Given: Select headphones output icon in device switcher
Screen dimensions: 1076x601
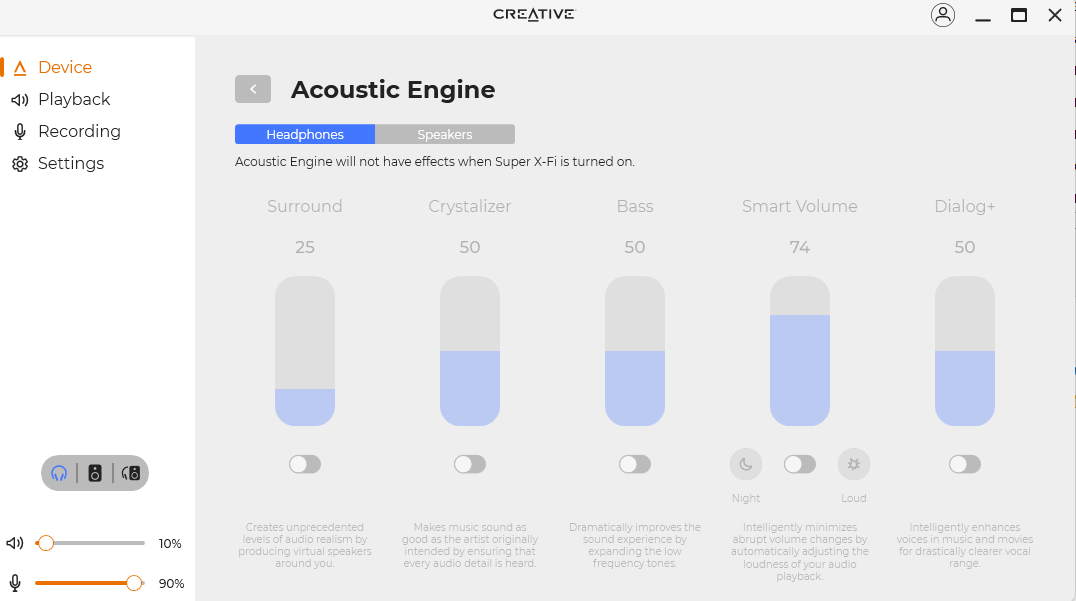Looking at the screenshot, I should click(59, 473).
